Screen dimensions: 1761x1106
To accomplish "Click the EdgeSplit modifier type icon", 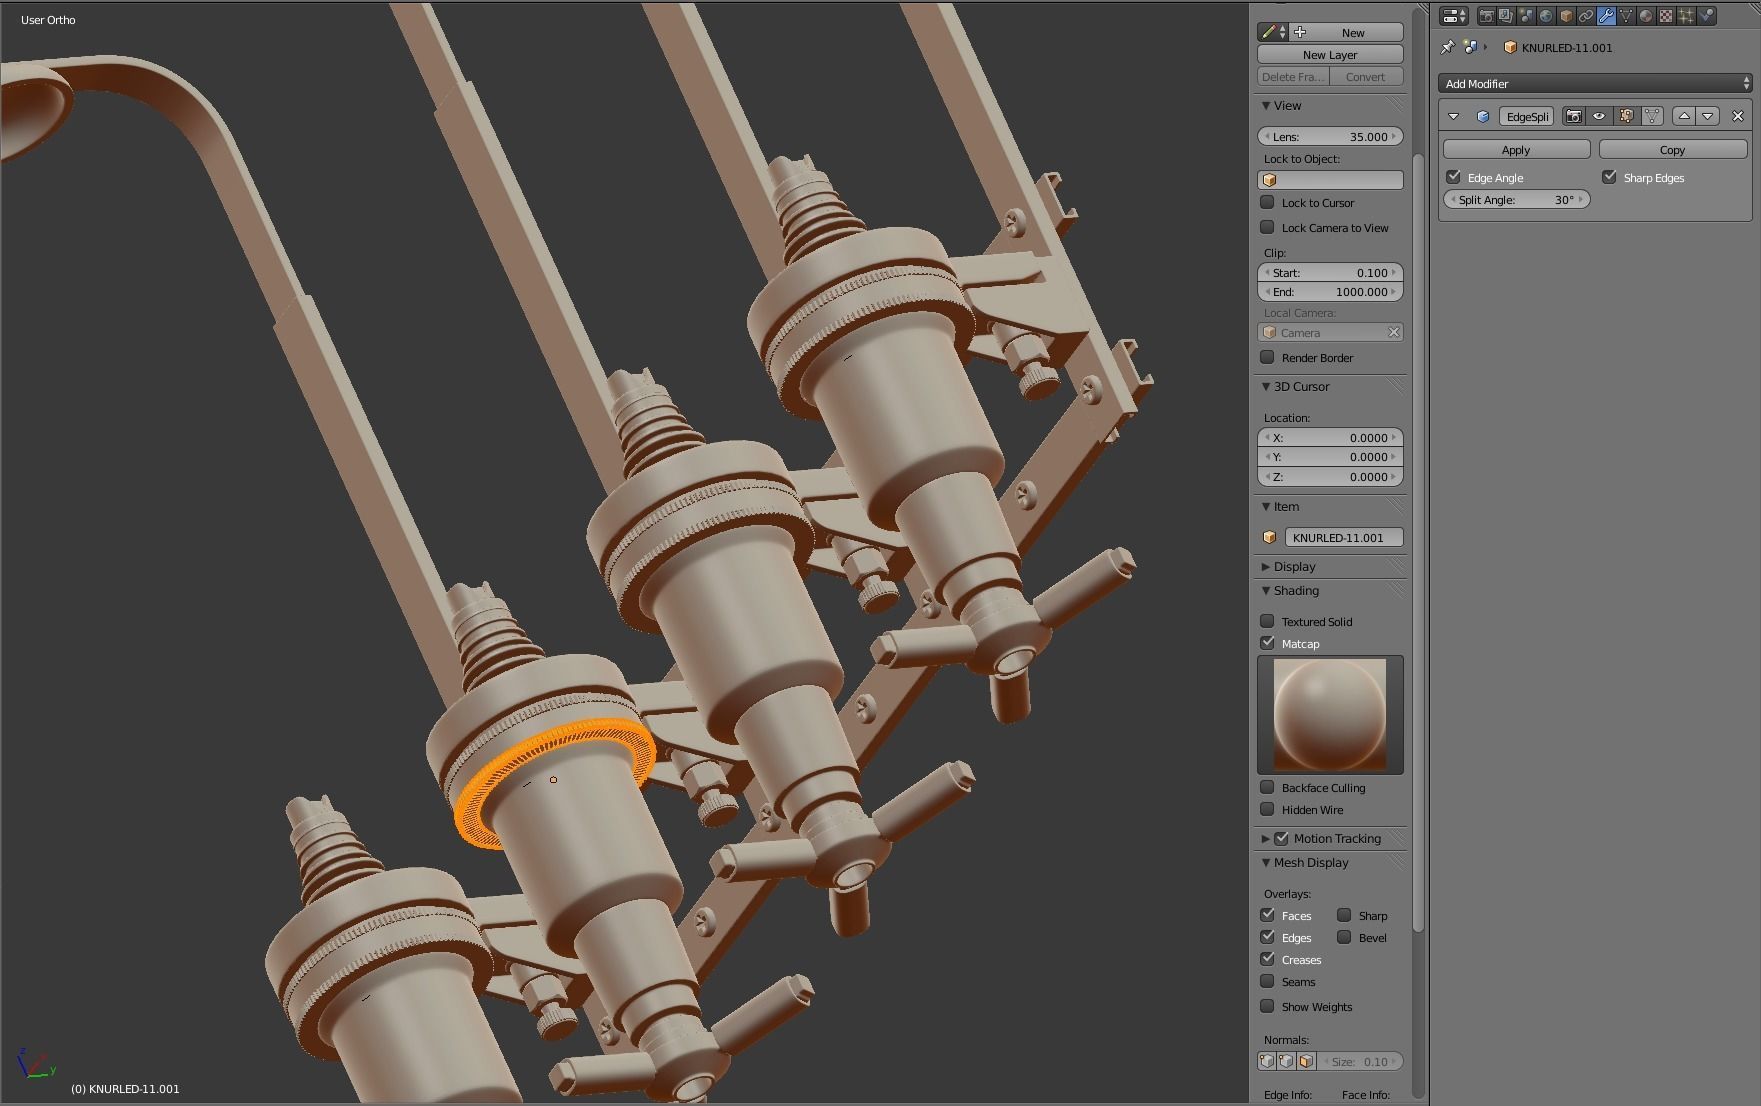I will click(x=1483, y=117).
